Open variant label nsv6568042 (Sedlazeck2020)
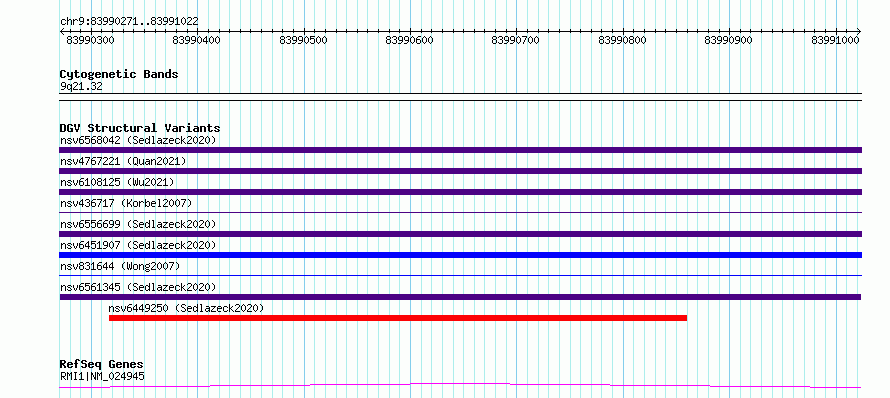 (x=138, y=140)
